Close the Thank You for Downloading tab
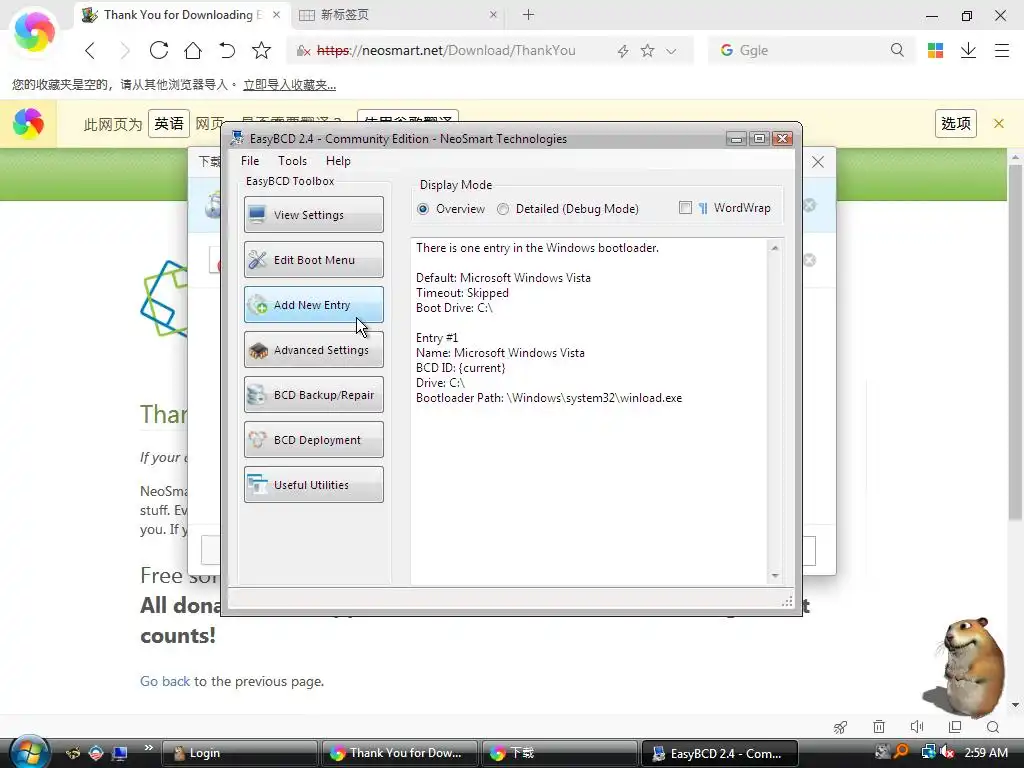This screenshot has width=1024, height=768. tap(277, 14)
